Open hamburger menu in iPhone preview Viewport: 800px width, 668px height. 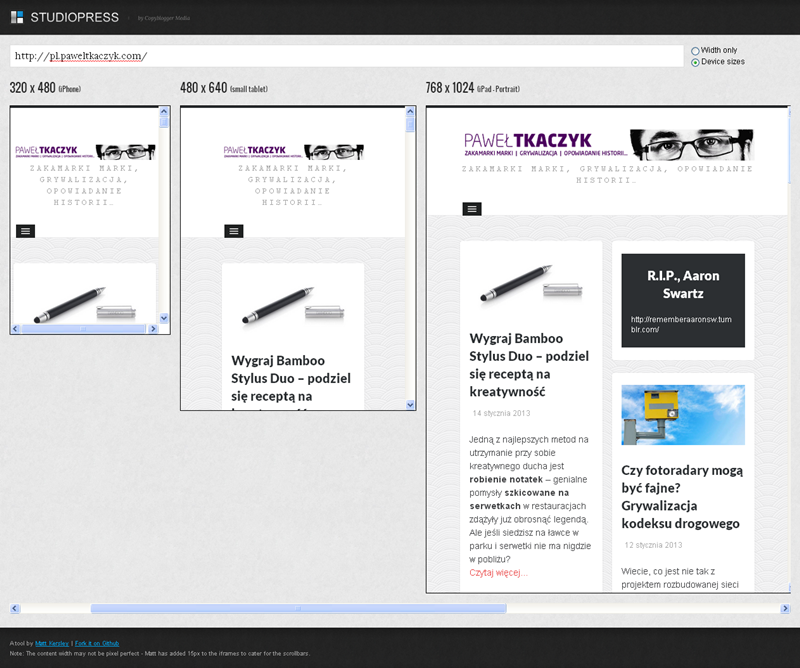point(26,231)
